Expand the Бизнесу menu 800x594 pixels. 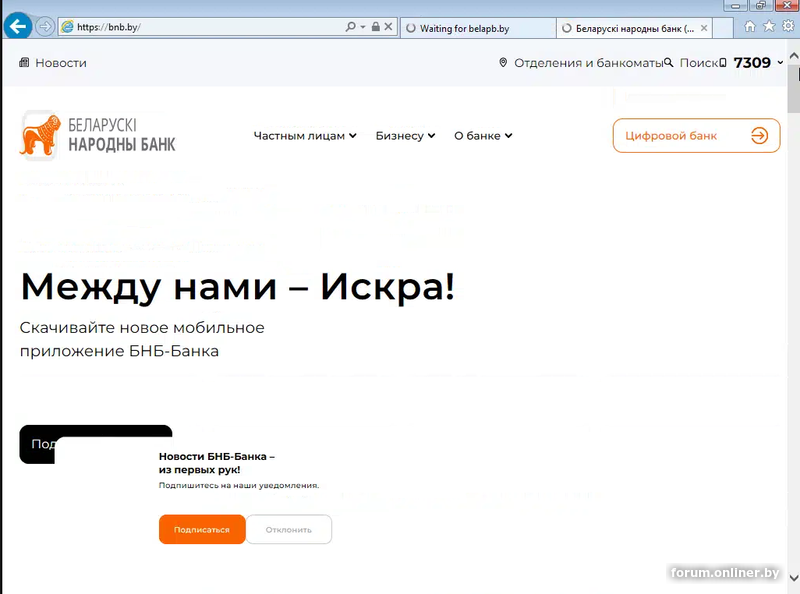405,136
